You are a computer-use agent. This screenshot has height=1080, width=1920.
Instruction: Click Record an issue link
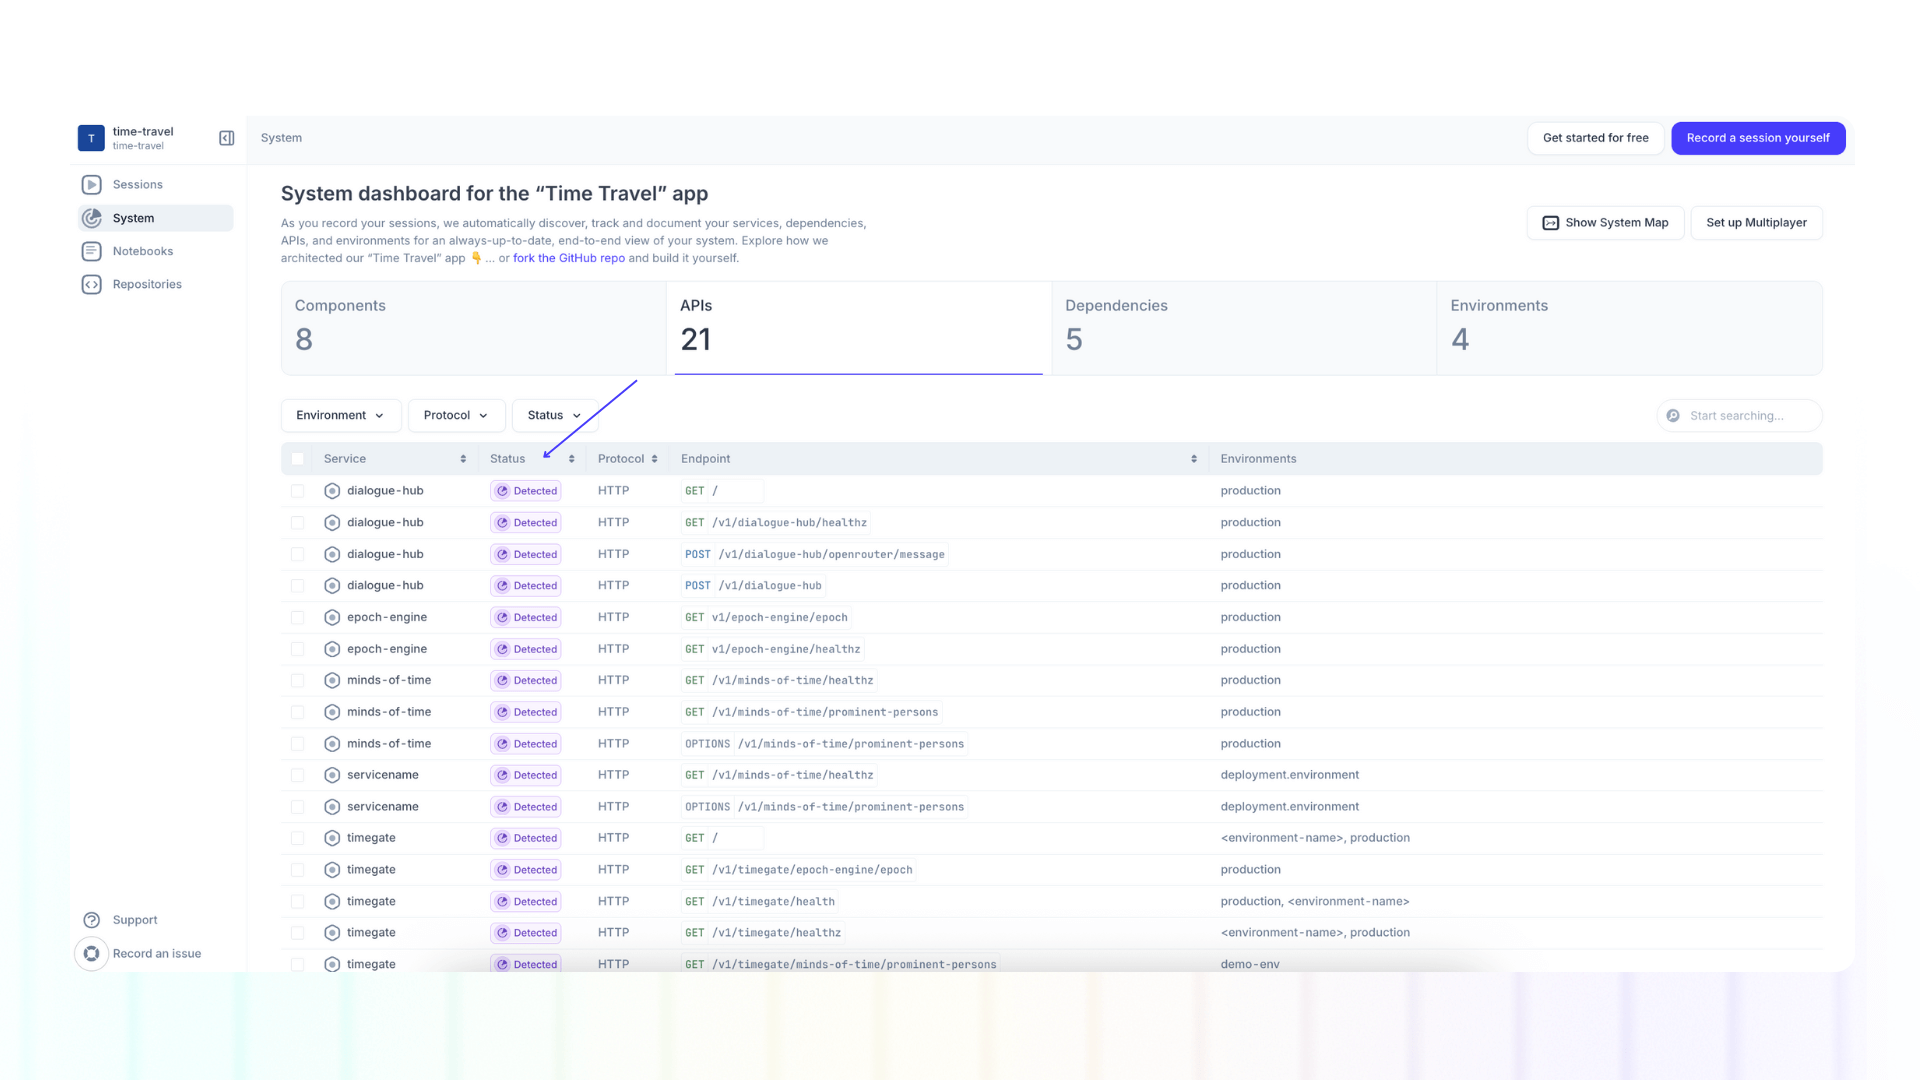(157, 954)
